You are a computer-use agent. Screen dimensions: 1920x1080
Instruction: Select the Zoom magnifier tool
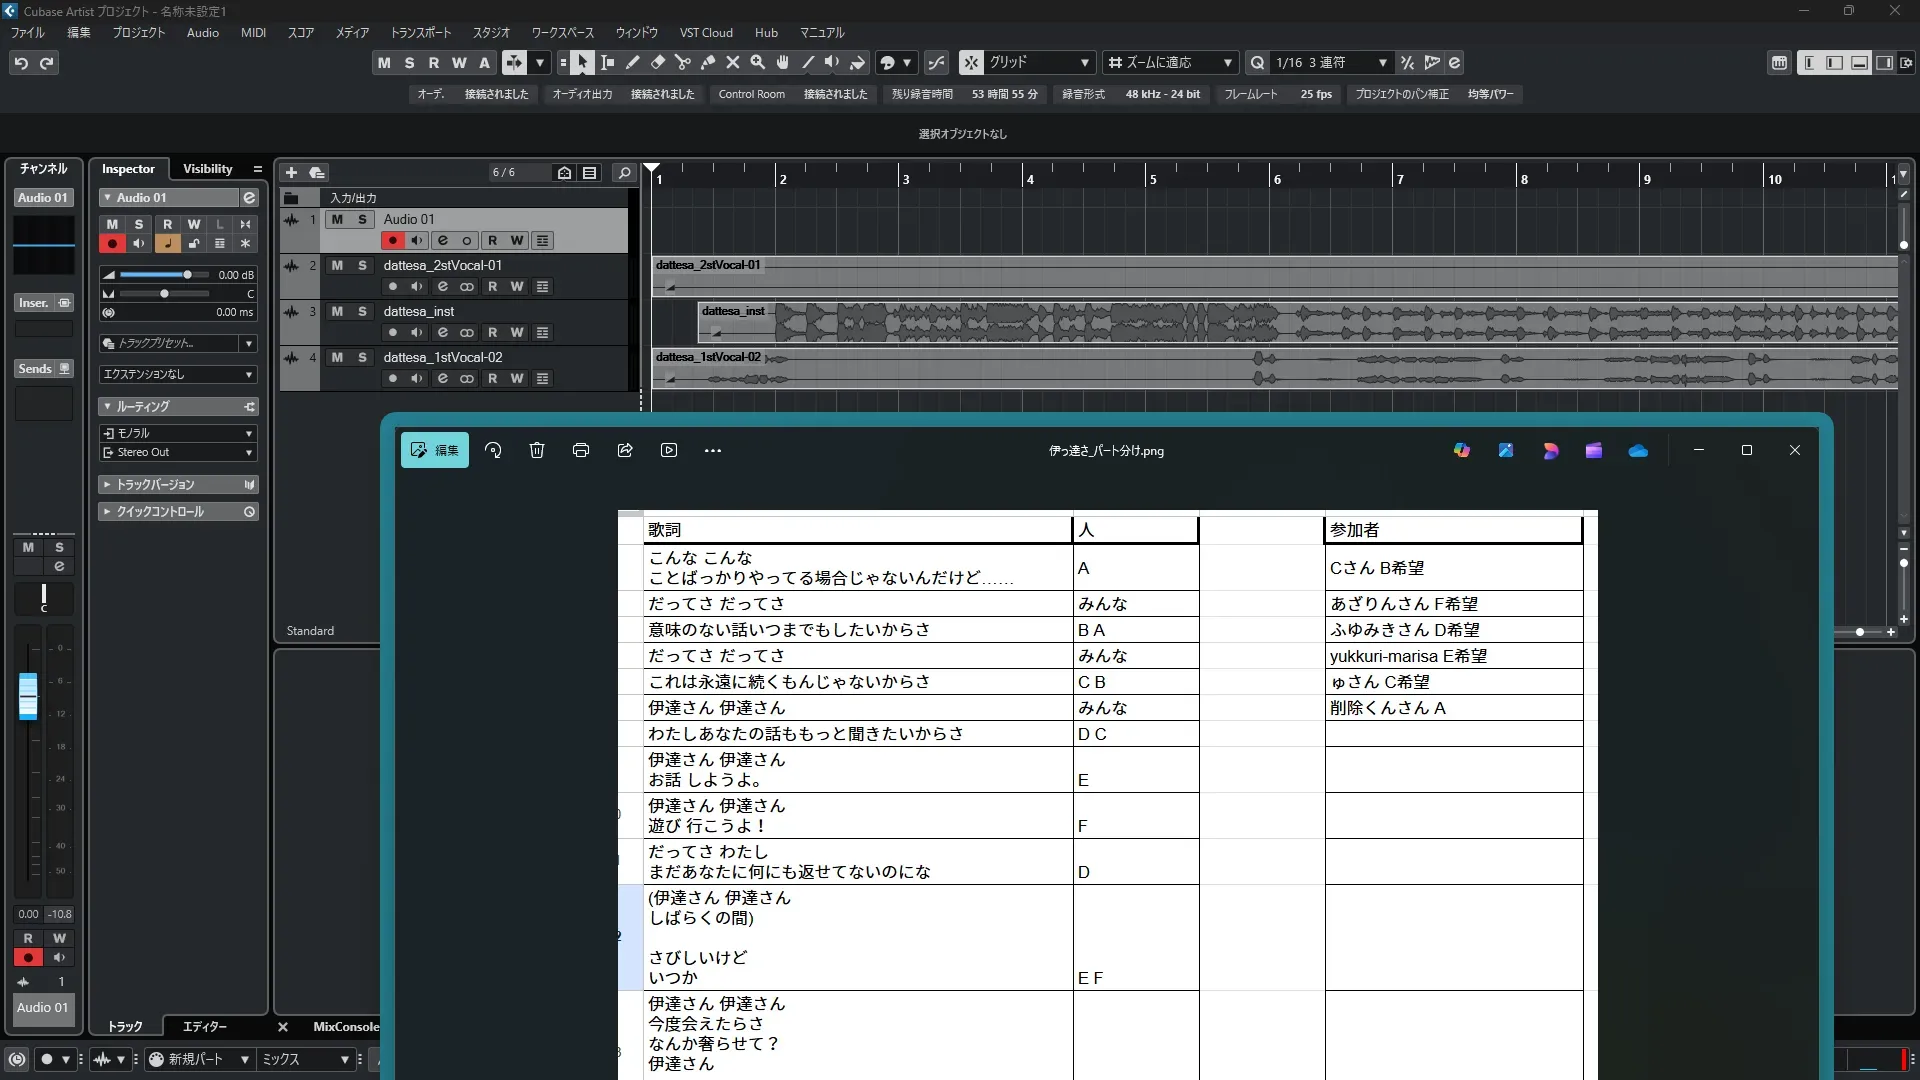758,63
